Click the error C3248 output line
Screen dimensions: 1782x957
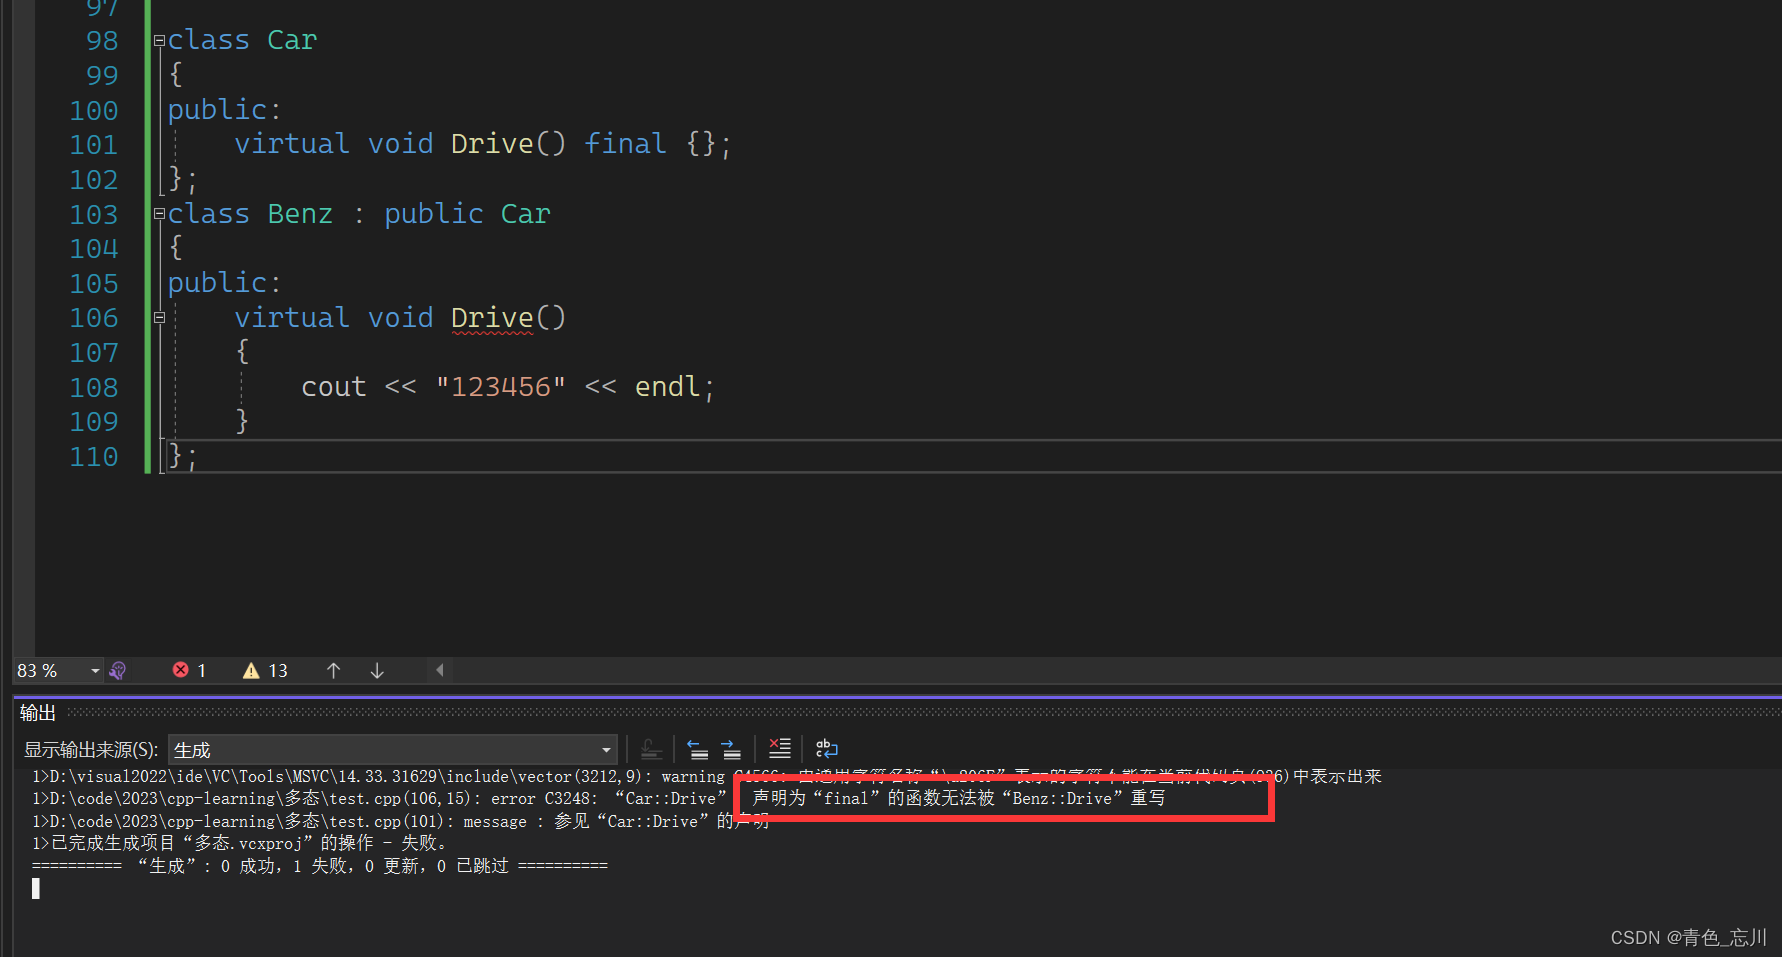pyautogui.click(x=599, y=798)
